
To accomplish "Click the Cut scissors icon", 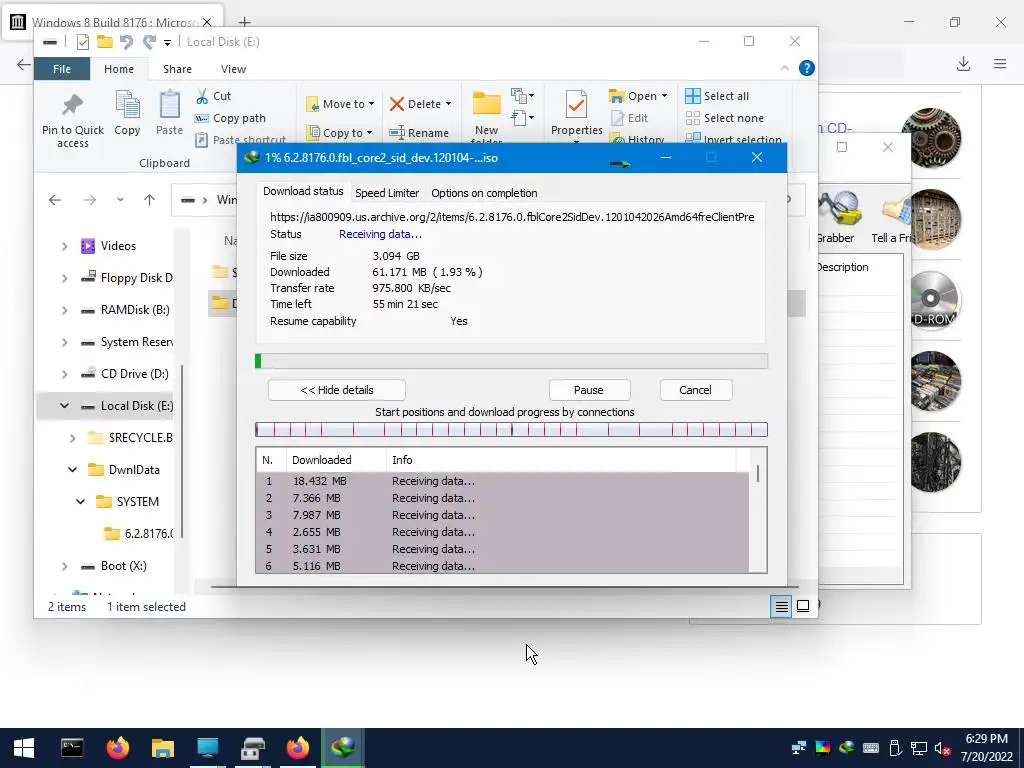I will pyautogui.click(x=202, y=96).
